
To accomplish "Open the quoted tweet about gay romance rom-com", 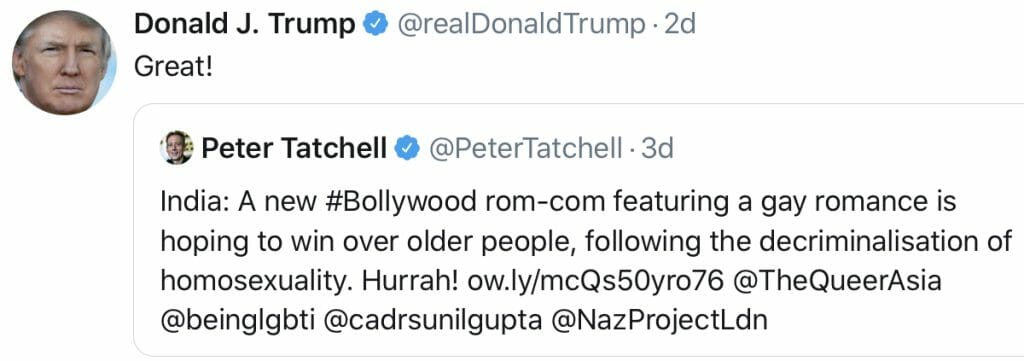I will point(579,230).
